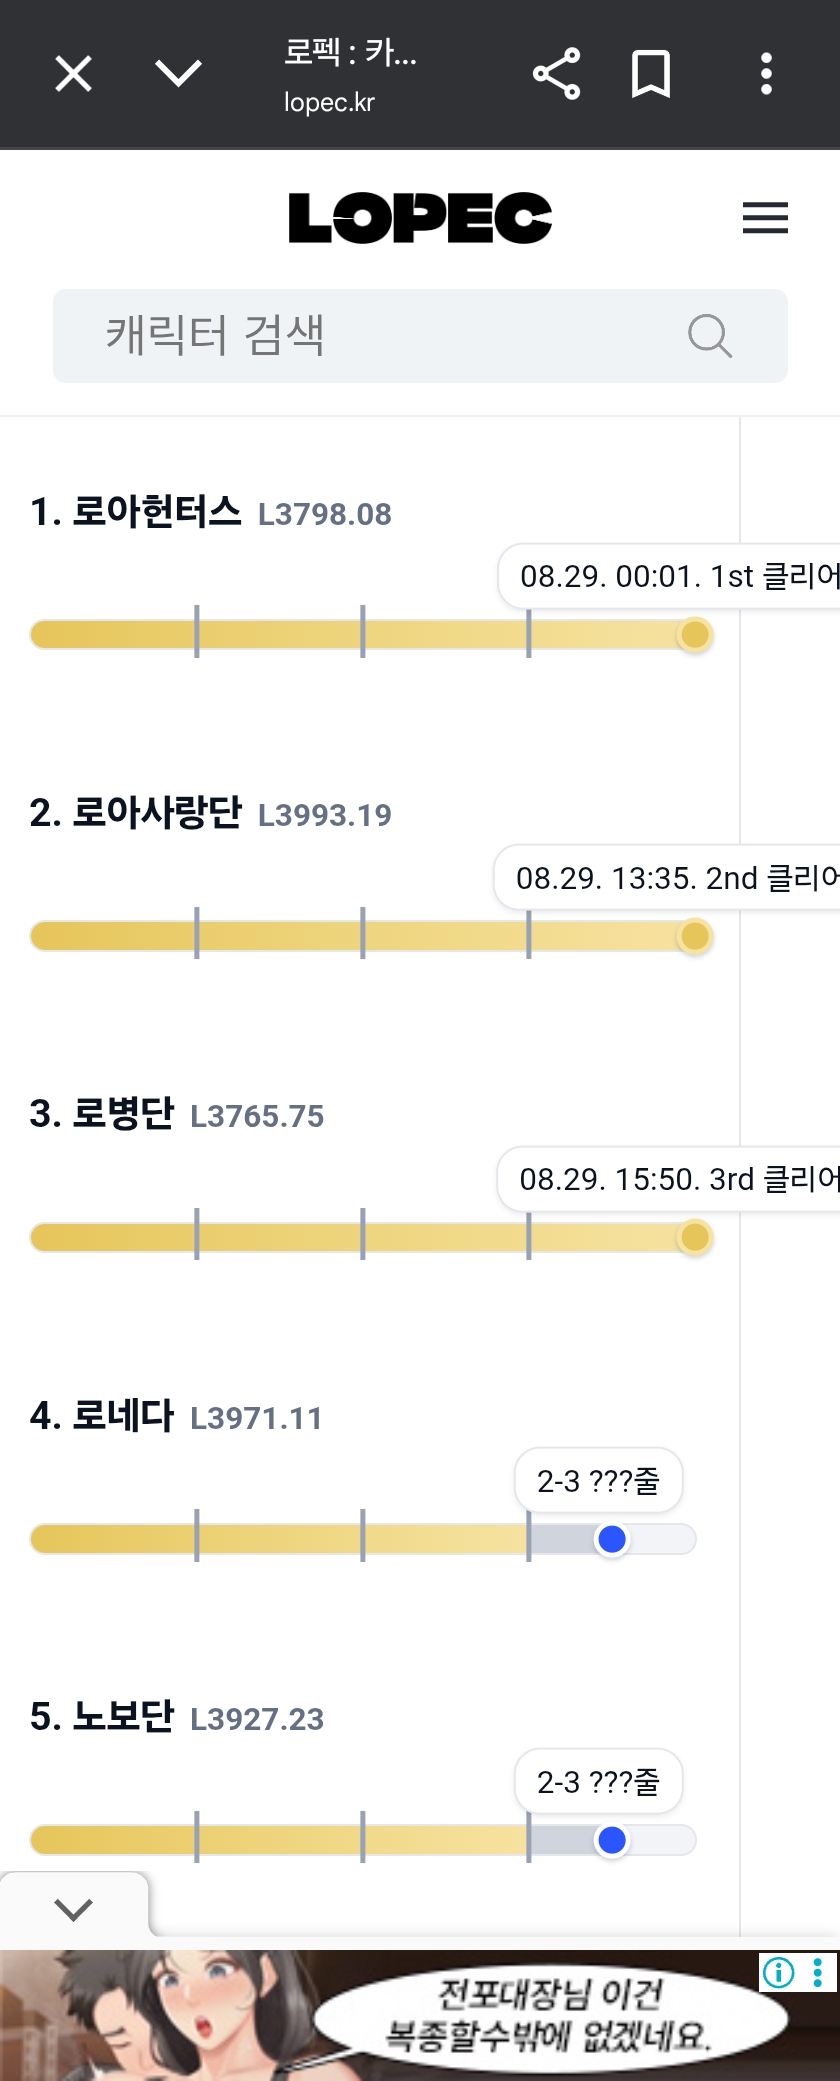Screen dimensions: 840x2081
Task: Open the 로아헌터스 guild entry
Action: 156,512
